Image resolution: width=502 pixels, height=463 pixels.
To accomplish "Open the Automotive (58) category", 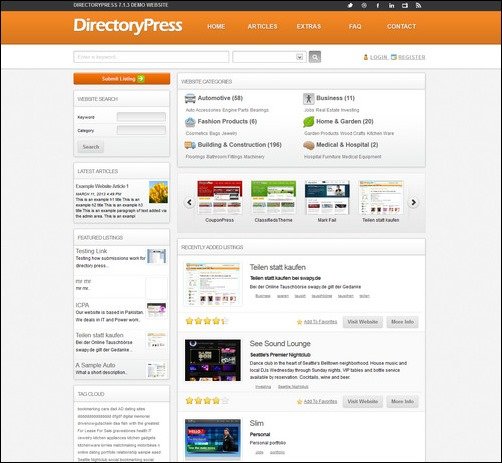I will click(x=220, y=98).
